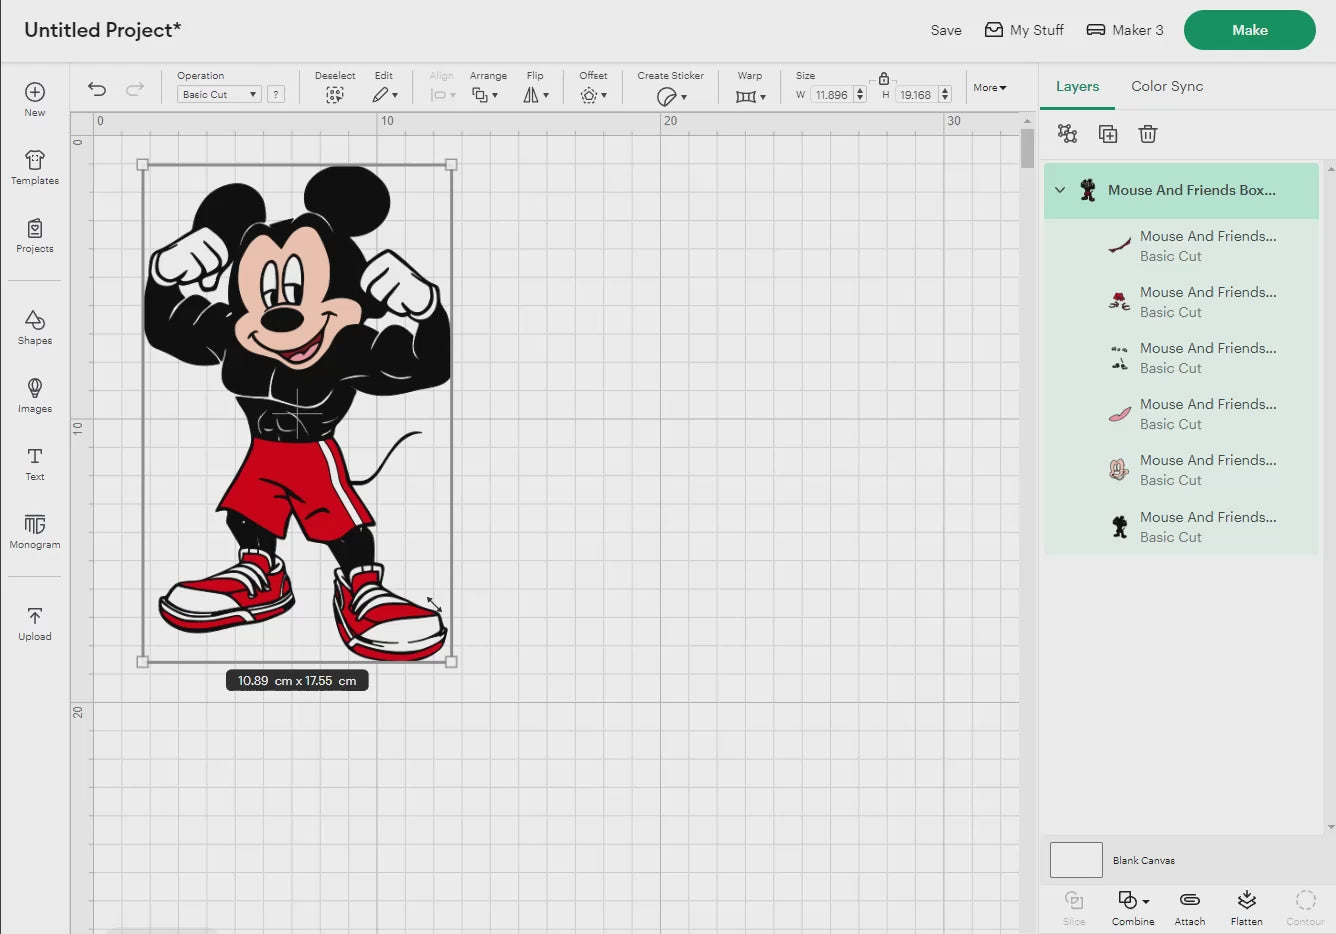
Task: Click the height stepper arrows
Action: pyautogui.click(x=945, y=95)
